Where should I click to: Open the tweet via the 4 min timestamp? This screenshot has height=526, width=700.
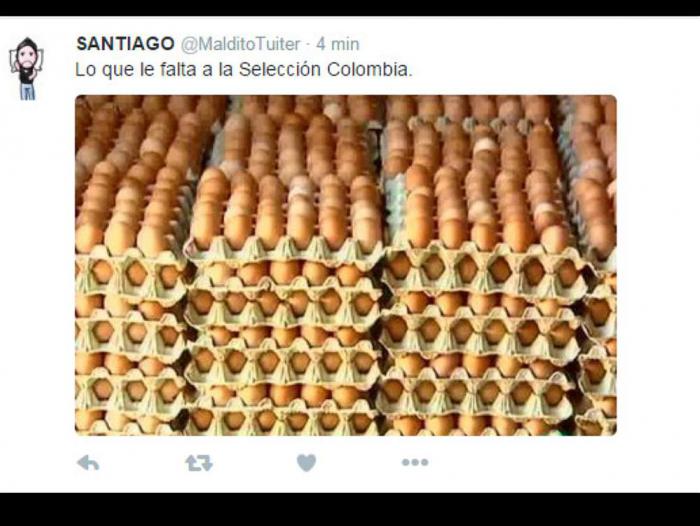pos(338,44)
